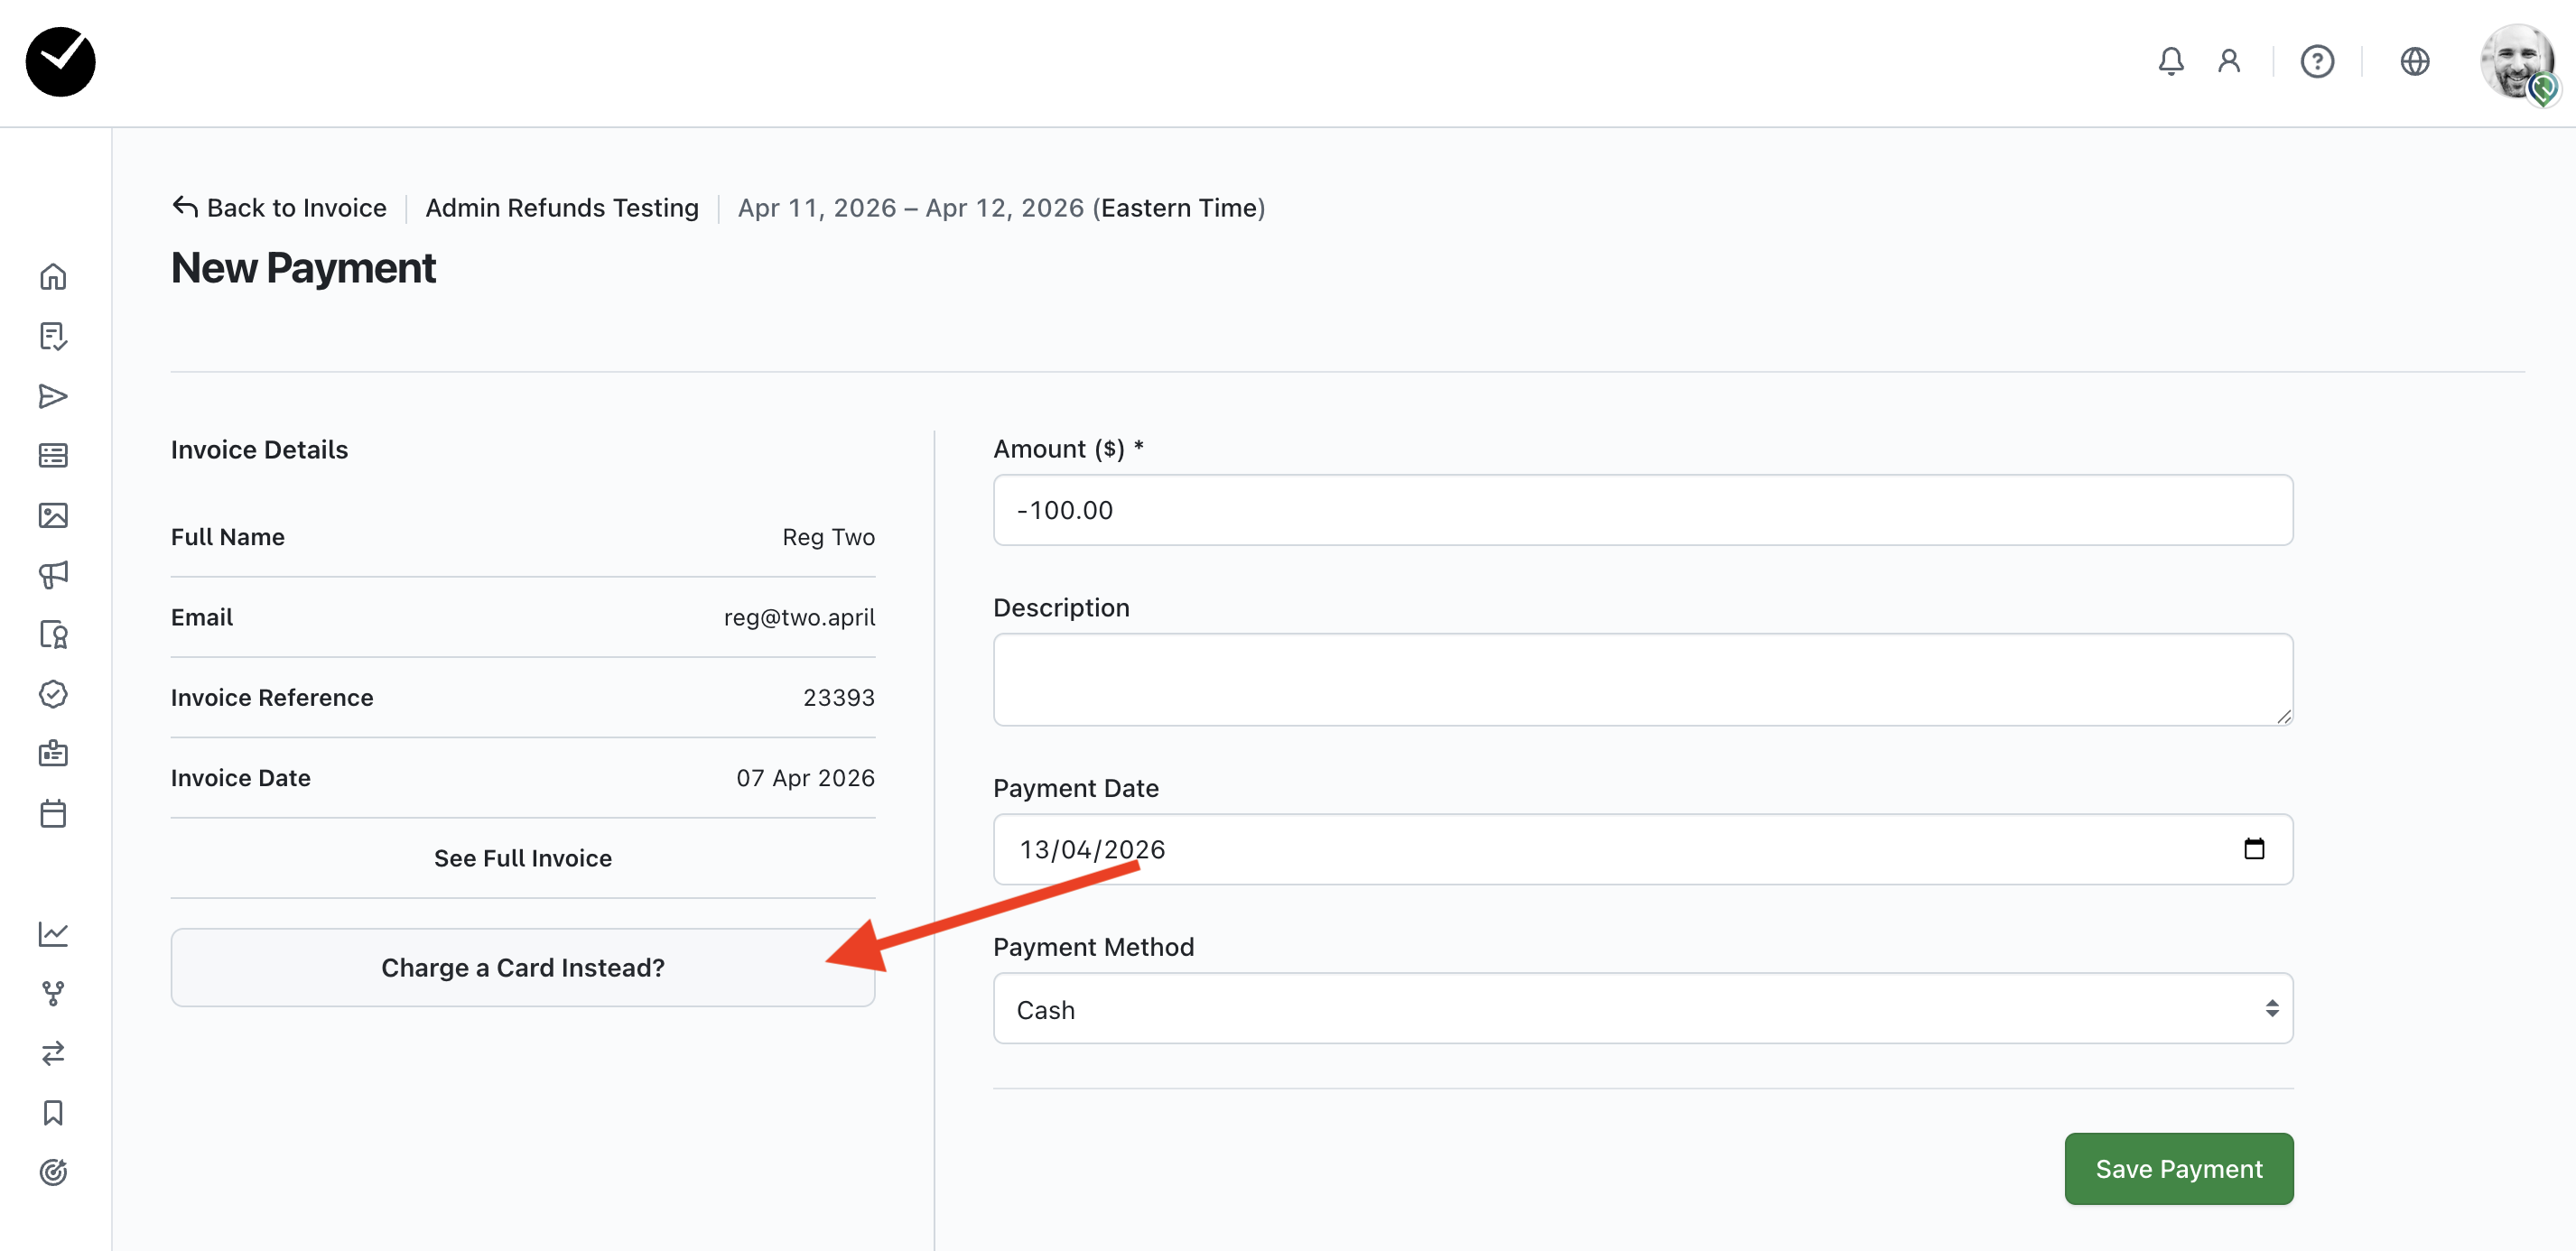This screenshot has height=1251, width=2576.
Task: Open the notifications bell icon
Action: (x=2170, y=62)
